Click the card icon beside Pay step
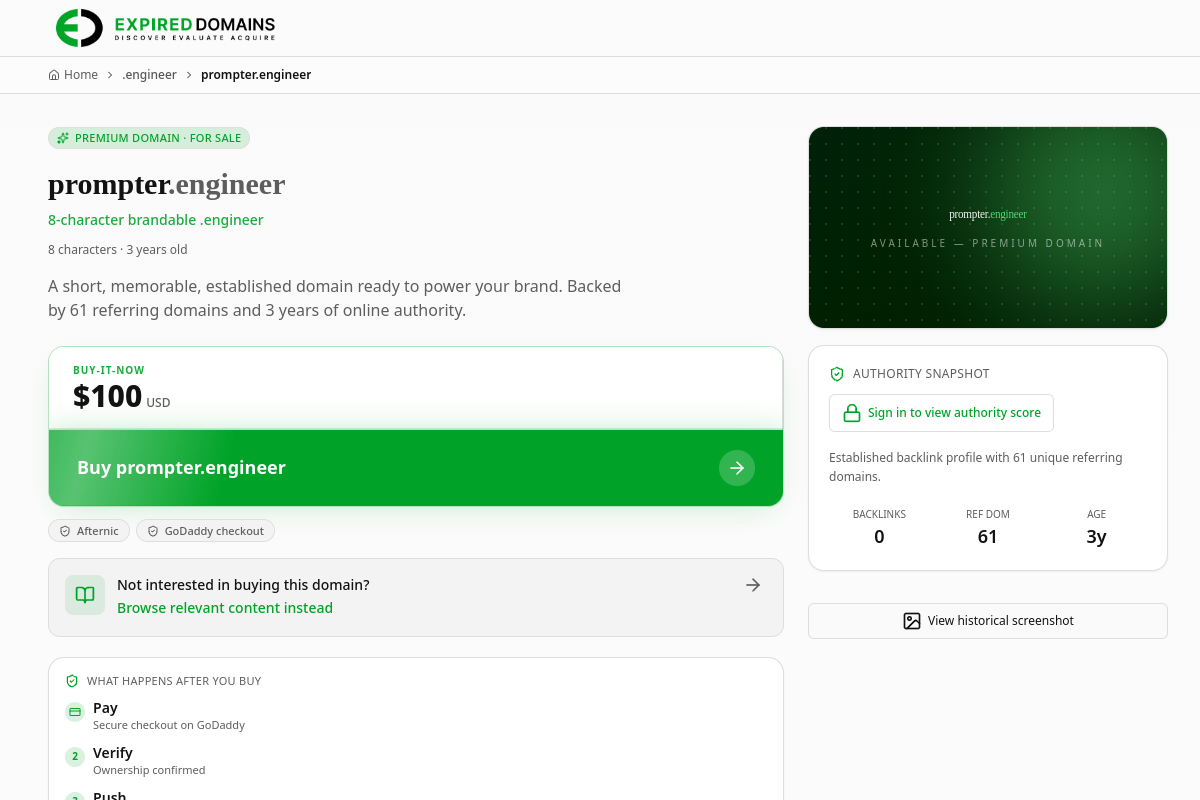 75,712
